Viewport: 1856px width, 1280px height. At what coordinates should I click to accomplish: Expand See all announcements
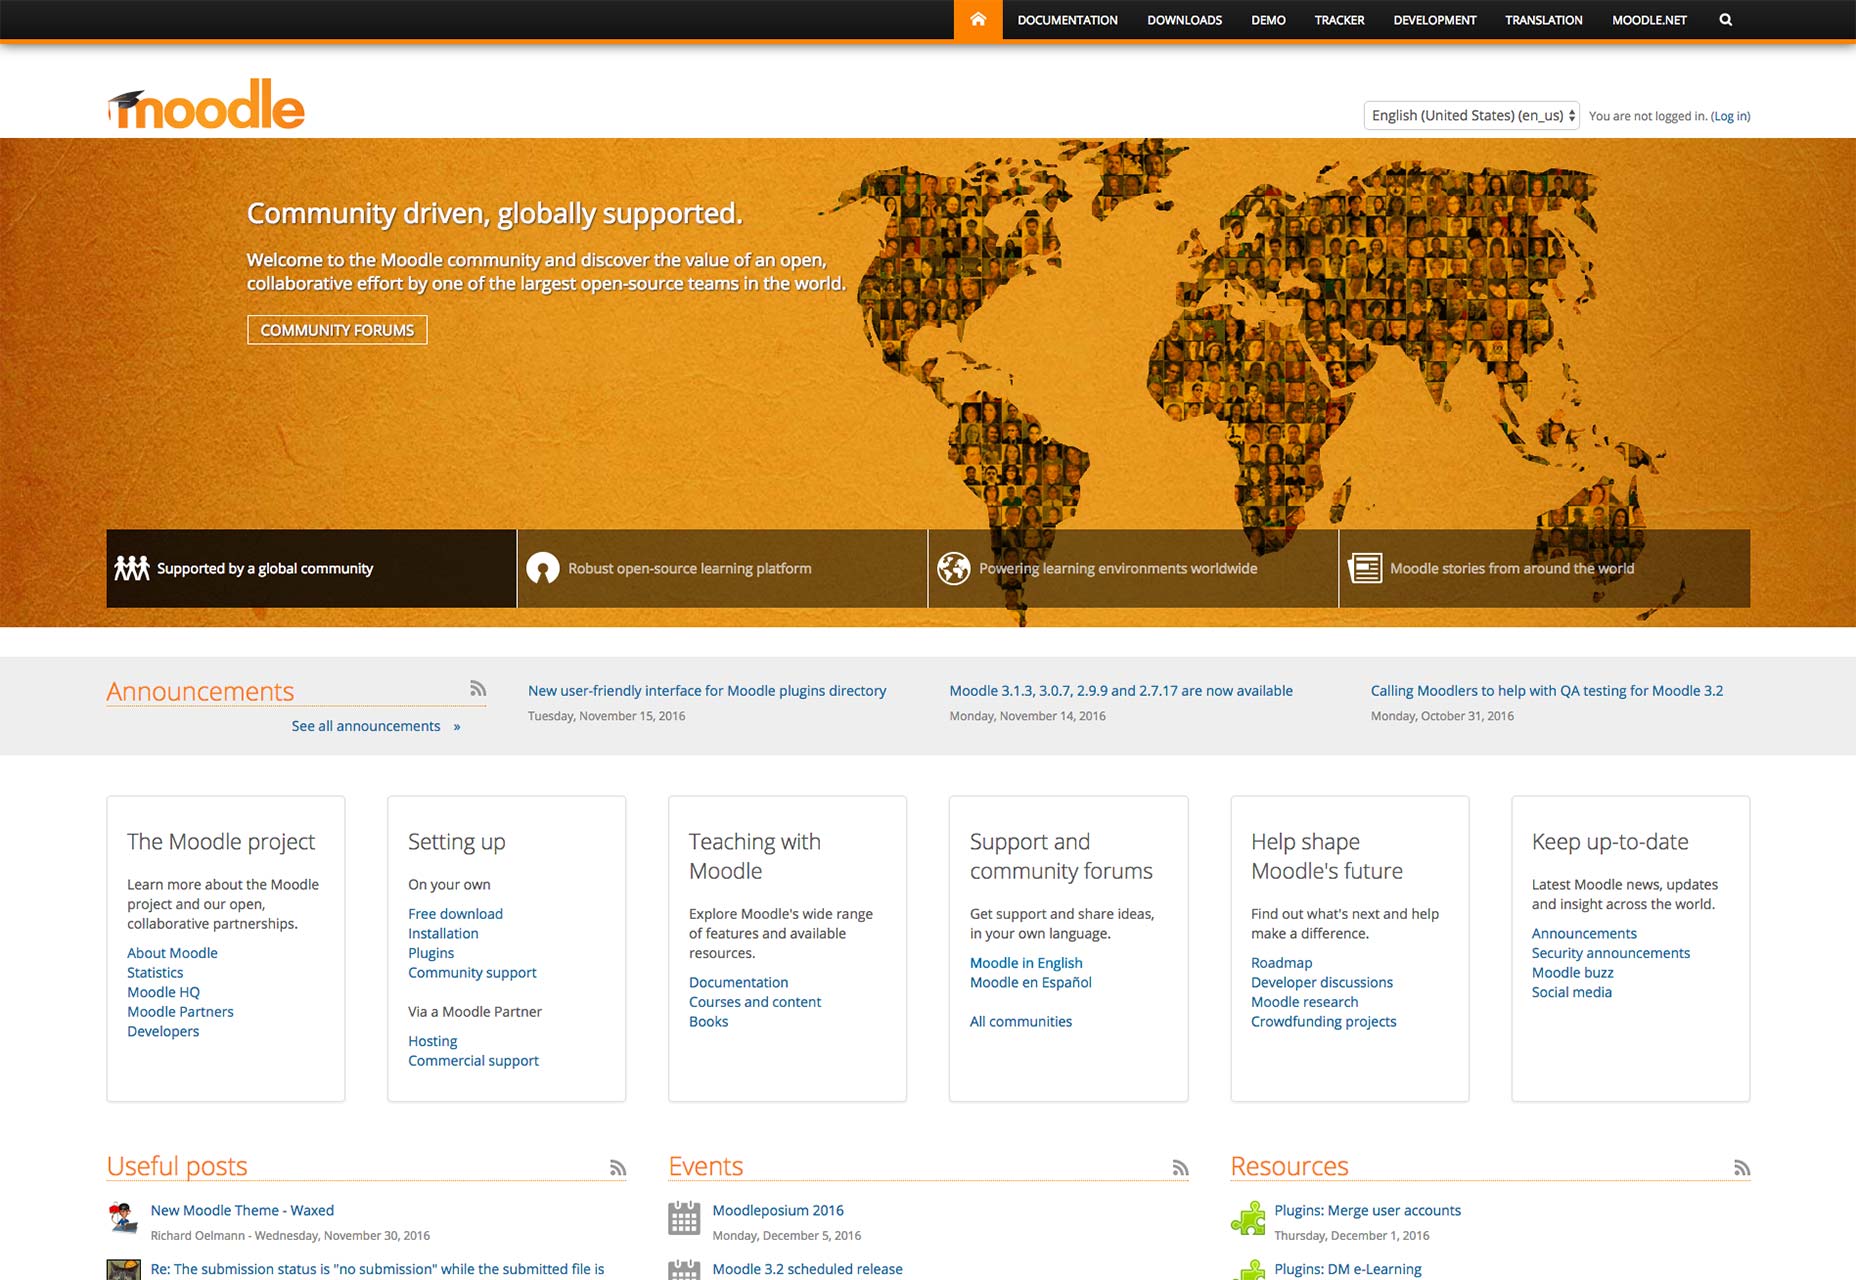(x=375, y=726)
